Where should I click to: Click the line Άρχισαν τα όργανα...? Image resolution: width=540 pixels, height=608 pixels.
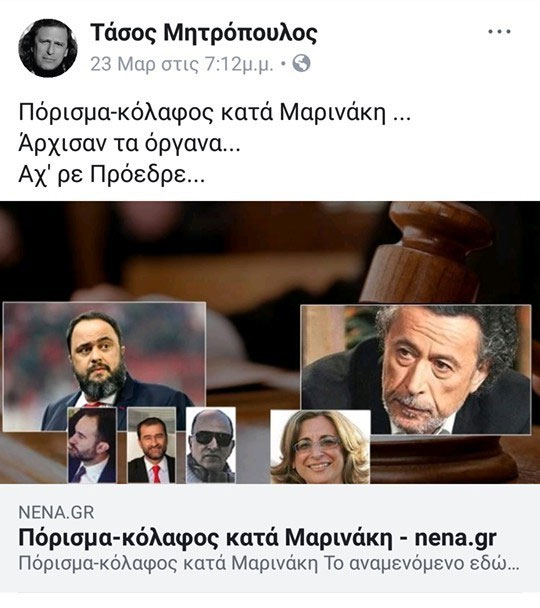(x=129, y=144)
